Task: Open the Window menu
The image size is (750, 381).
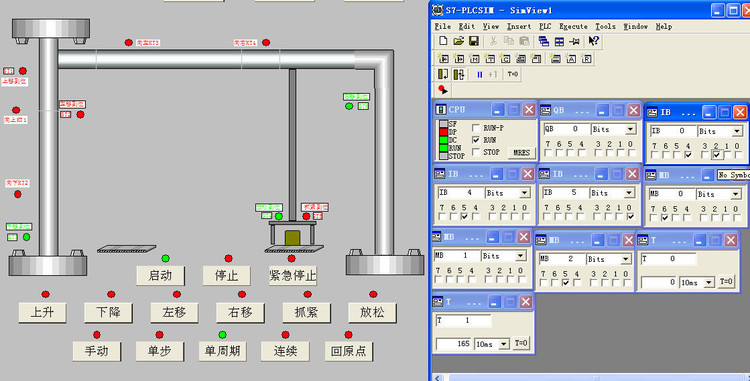Action: (x=636, y=26)
